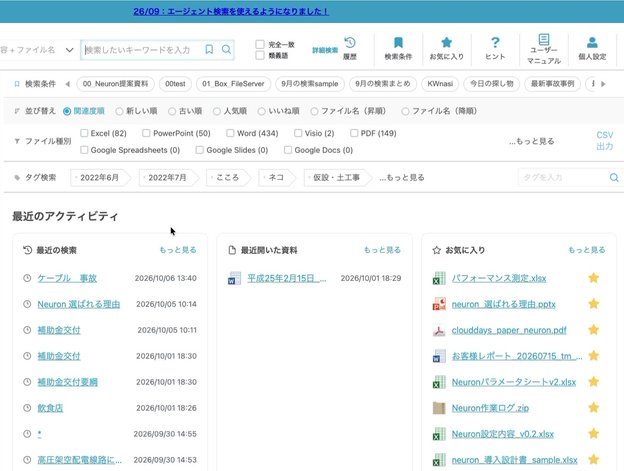Select the 仮設・土工事 tag

pyautogui.click(x=336, y=177)
